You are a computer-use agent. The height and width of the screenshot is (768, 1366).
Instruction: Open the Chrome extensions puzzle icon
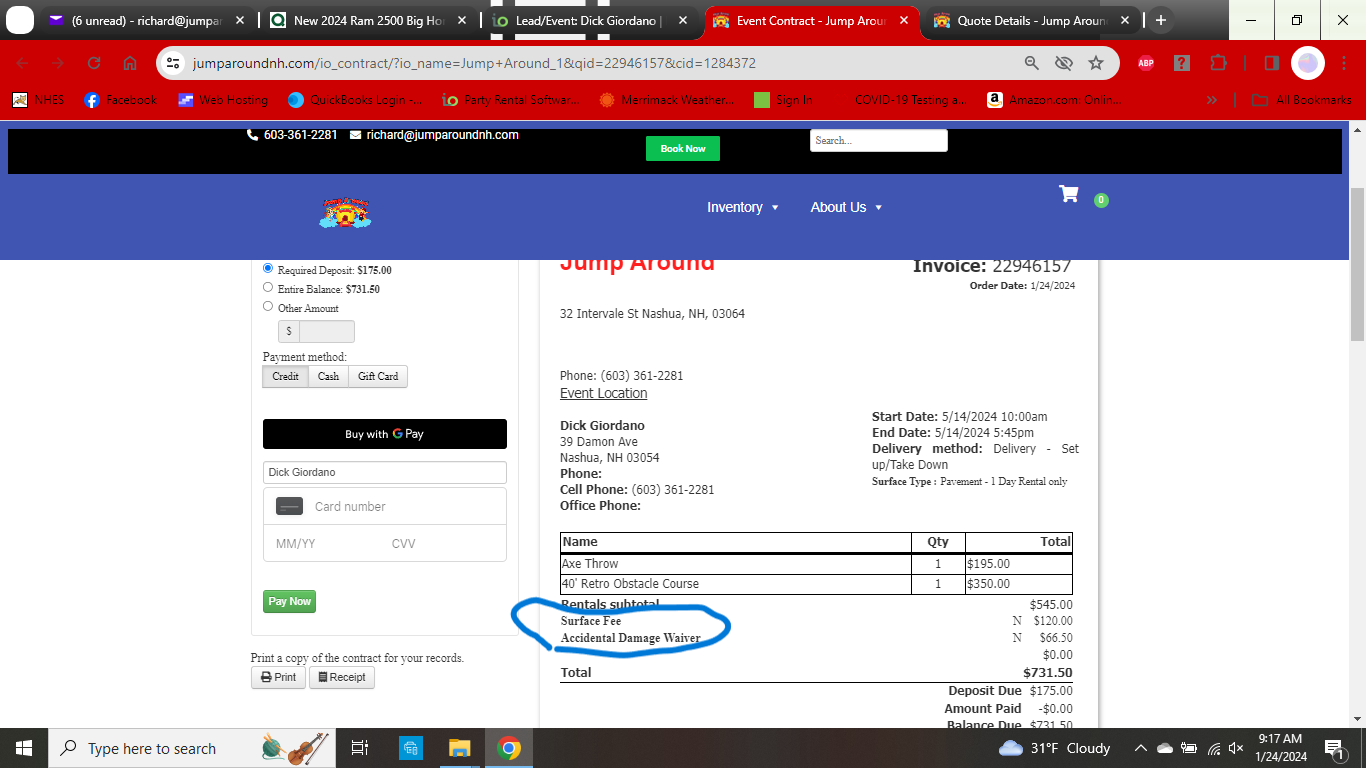[x=1218, y=63]
